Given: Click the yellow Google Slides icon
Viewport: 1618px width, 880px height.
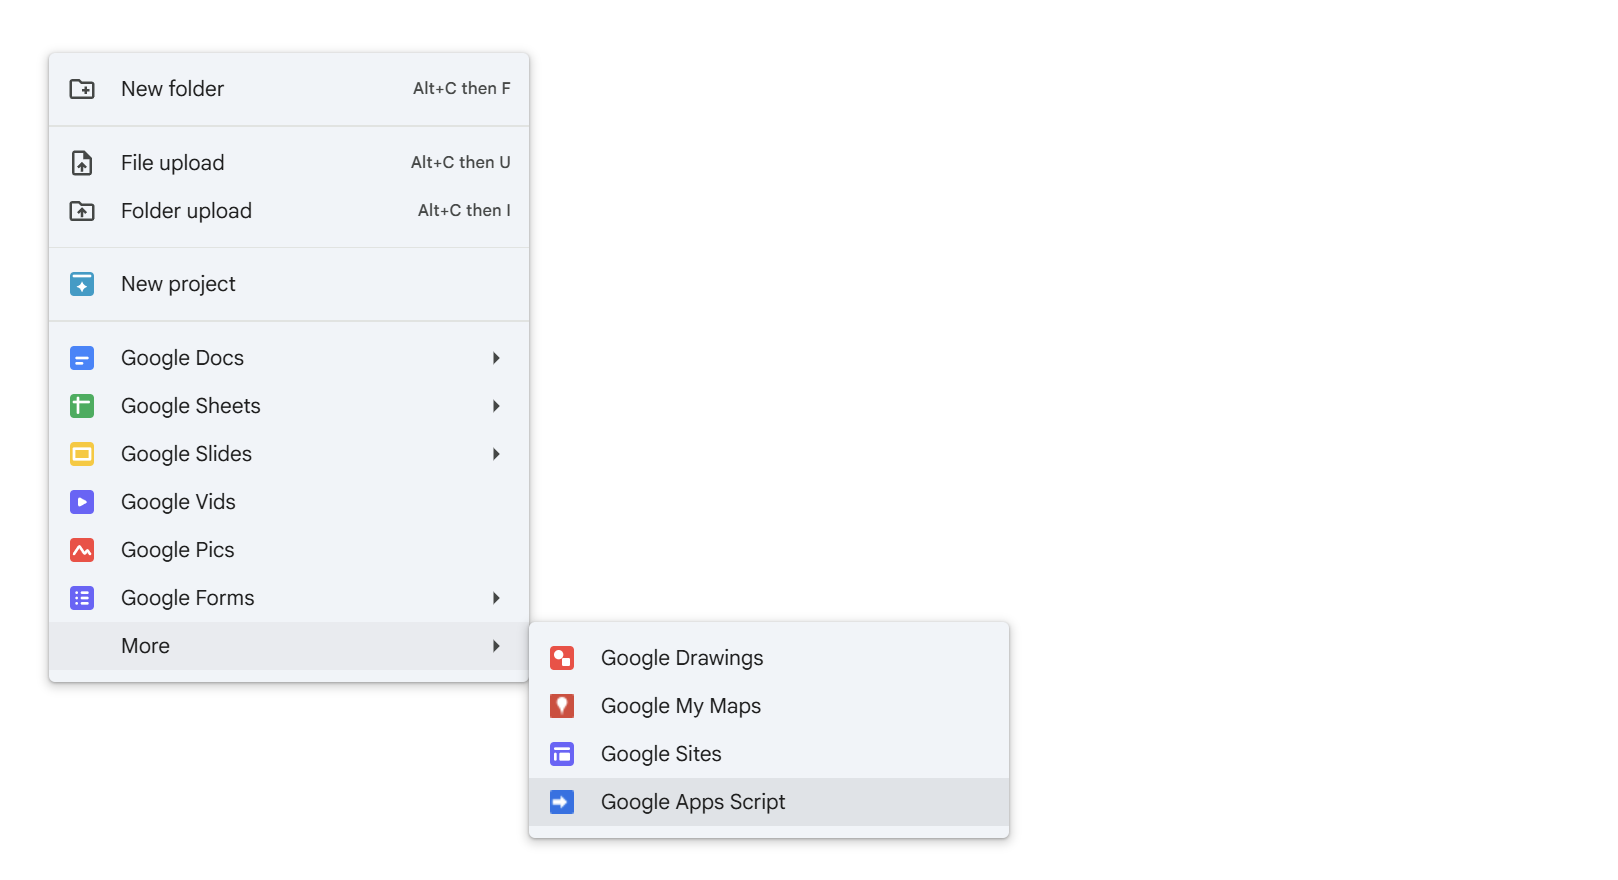Looking at the screenshot, I should (82, 454).
